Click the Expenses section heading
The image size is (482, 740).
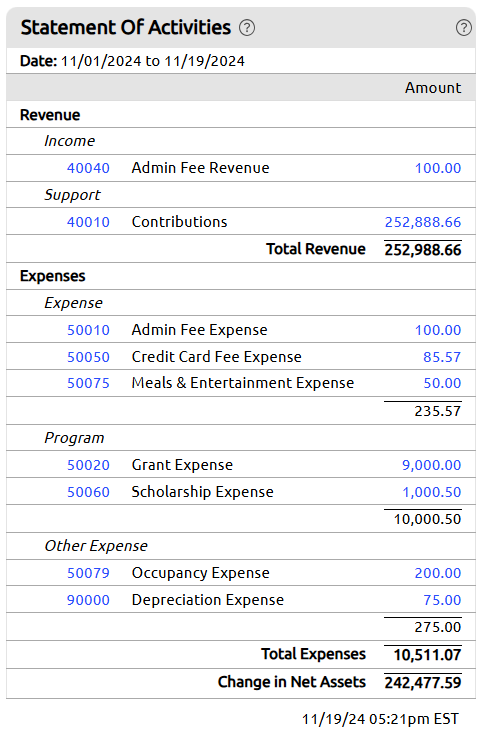(x=52, y=276)
